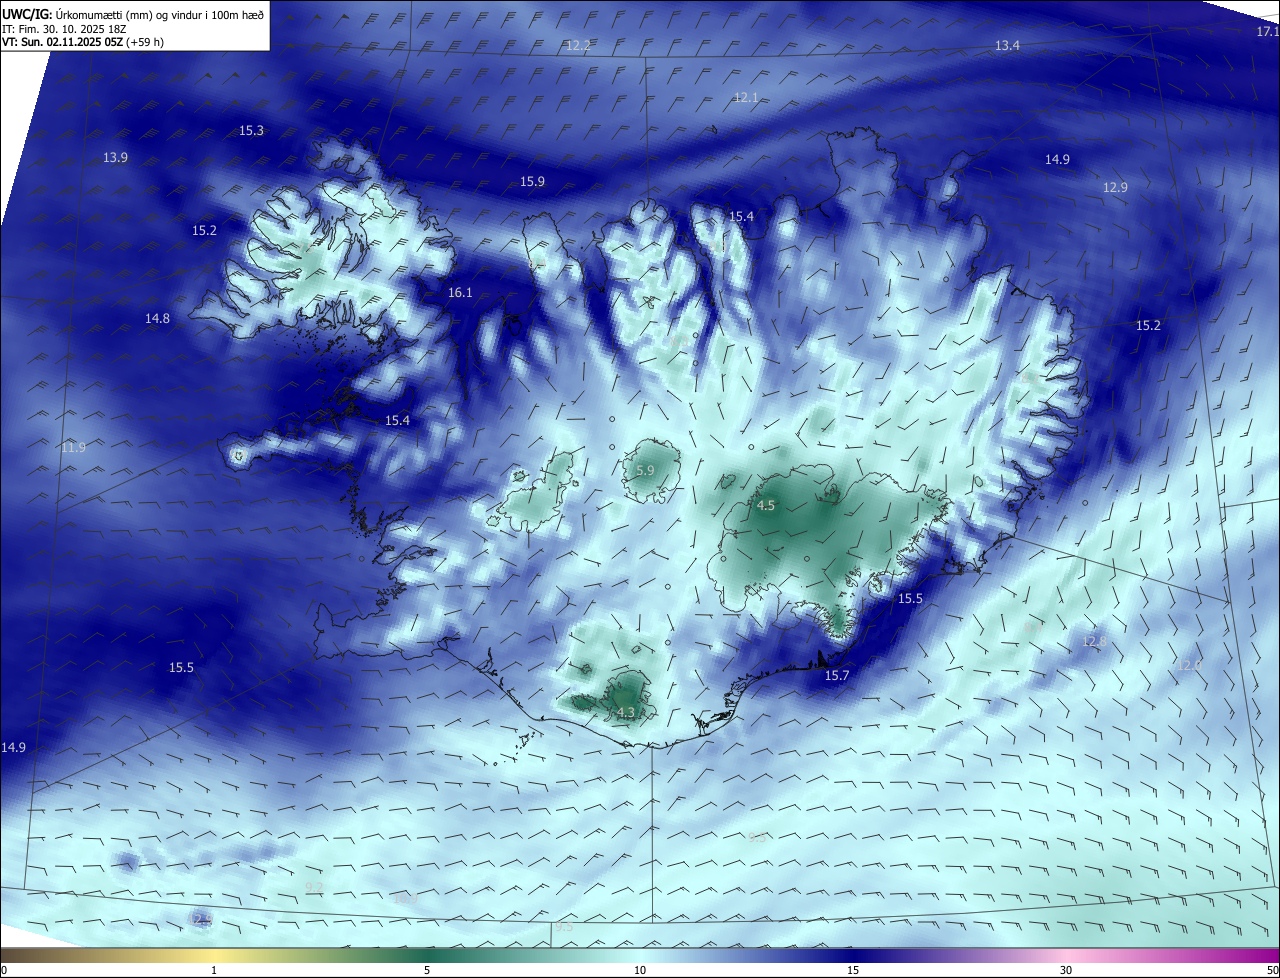
Task: Click the 11.9 value label
Action: 73,448
